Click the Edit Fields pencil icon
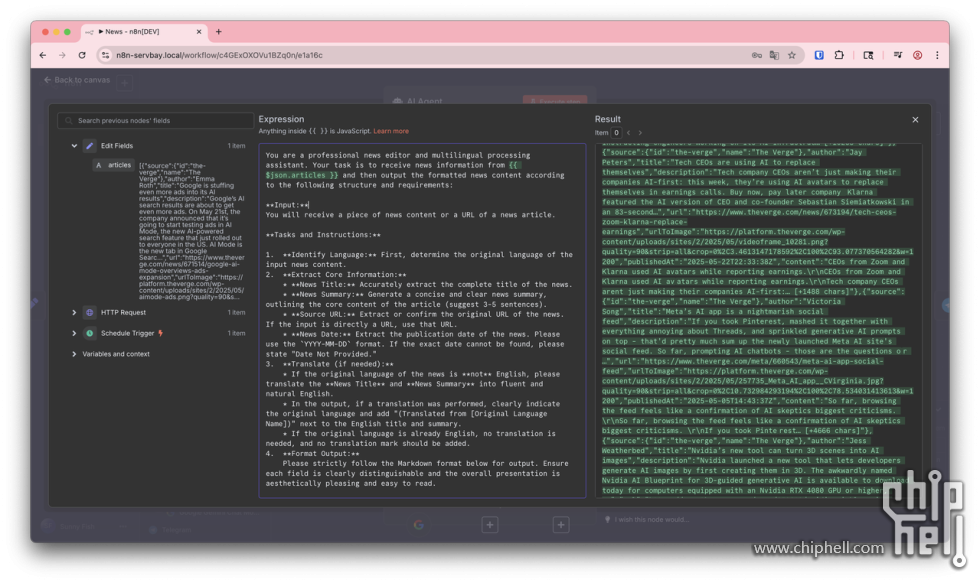 pyautogui.click(x=89, y=146)
